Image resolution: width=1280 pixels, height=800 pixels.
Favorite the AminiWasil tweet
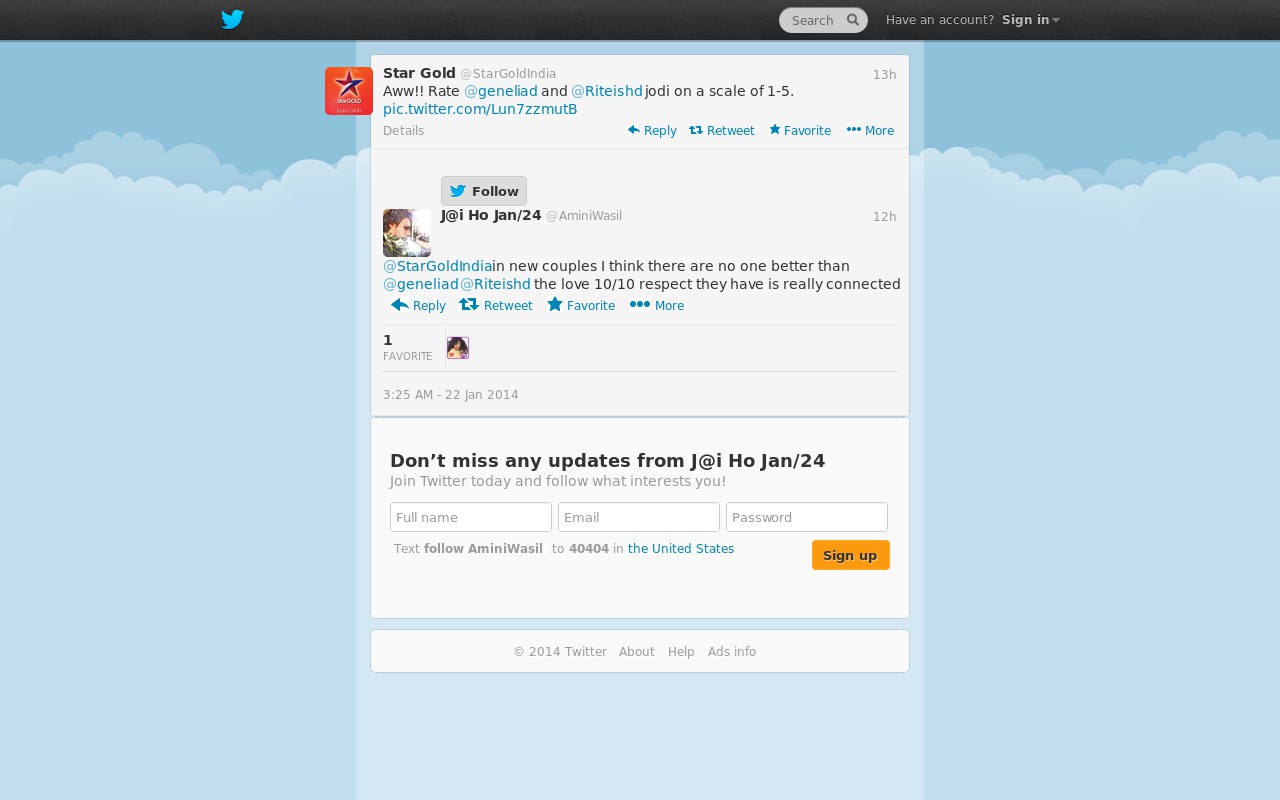(581, 305)
